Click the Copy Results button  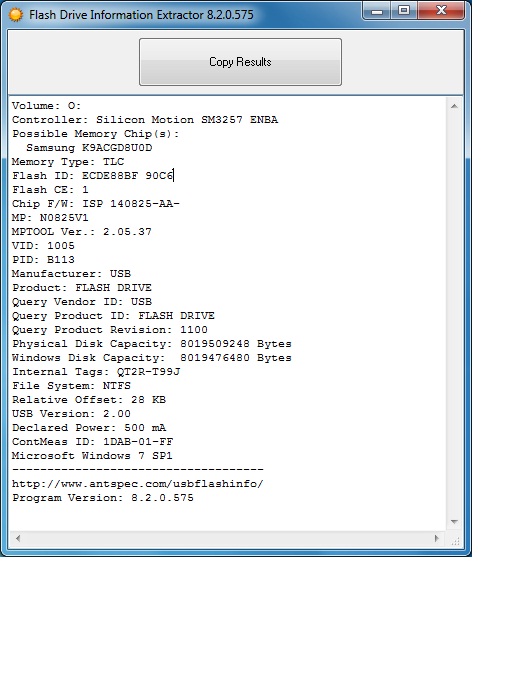240,62
